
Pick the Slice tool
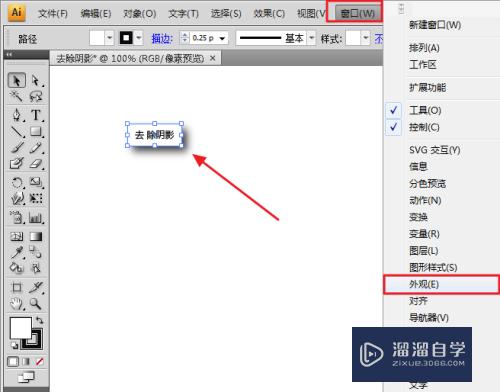click(x=36, y=287)
